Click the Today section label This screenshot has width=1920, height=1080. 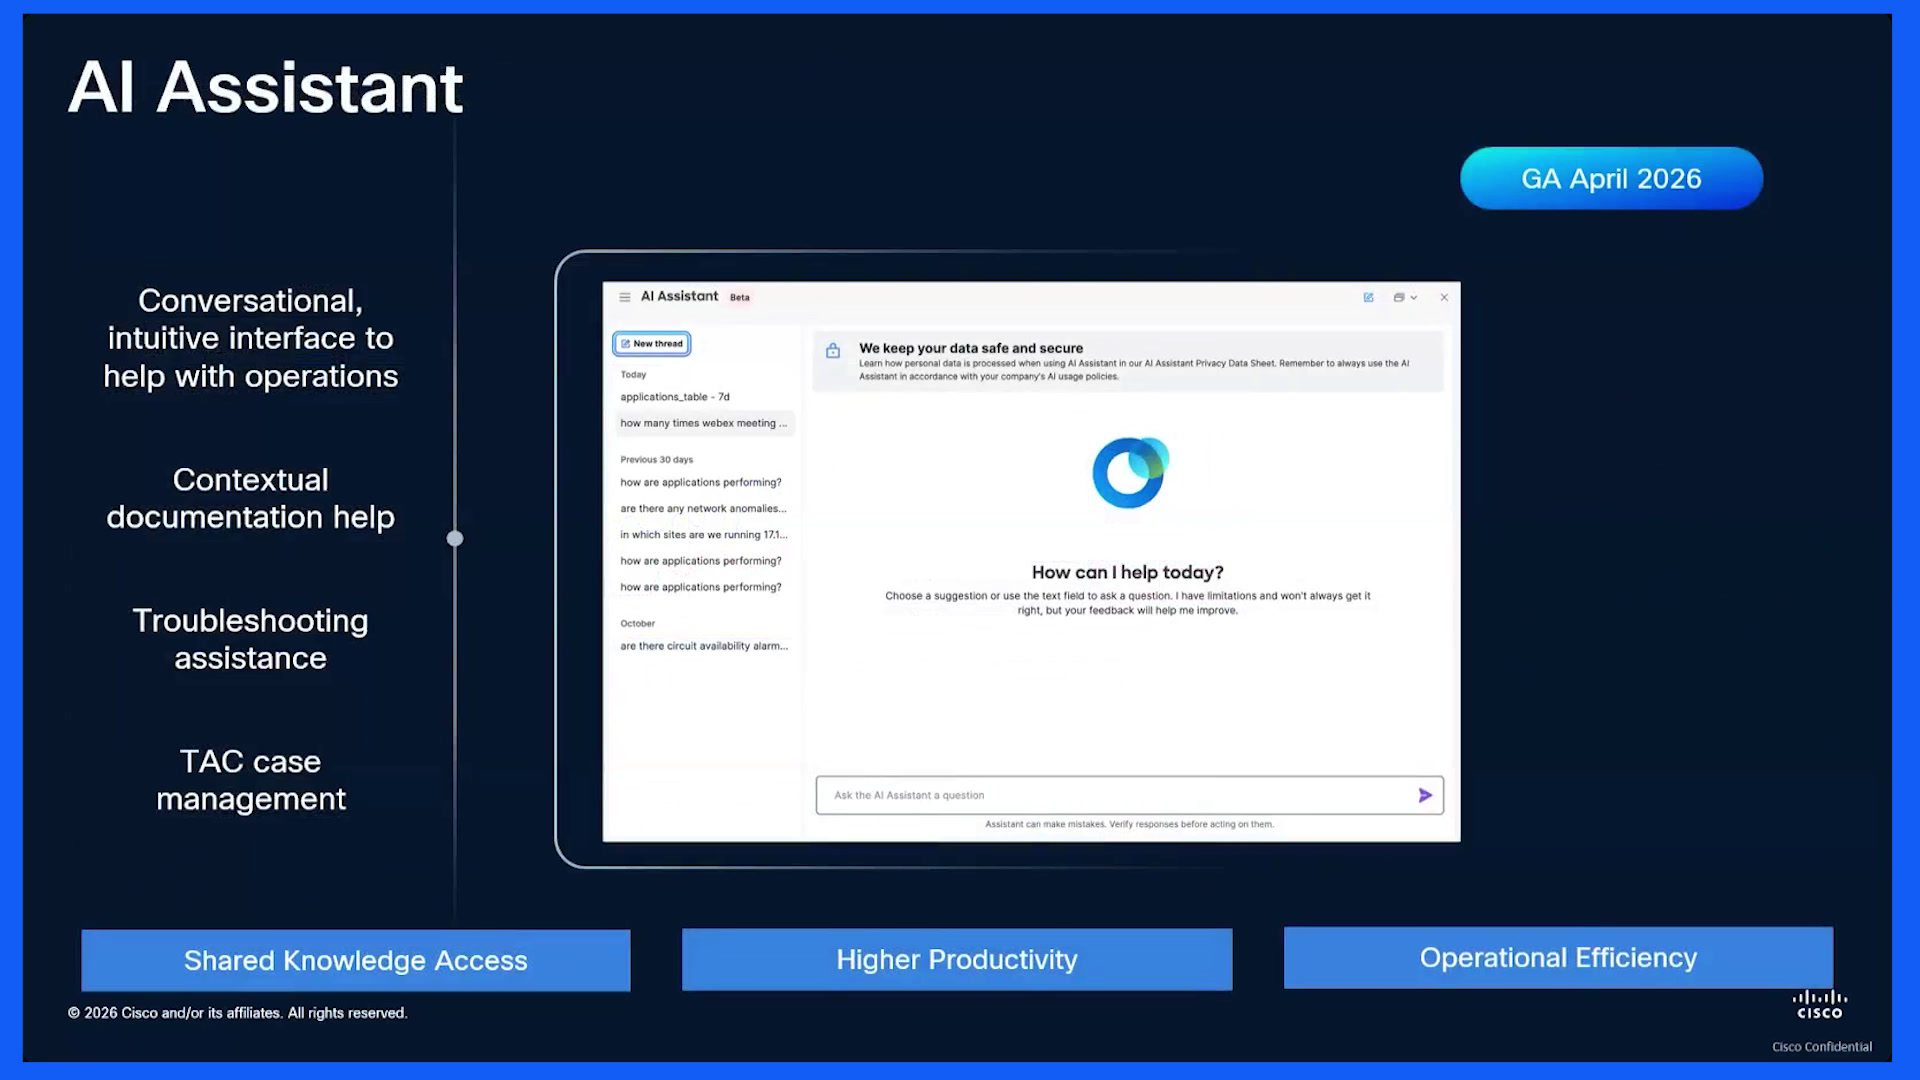(633, 375)
